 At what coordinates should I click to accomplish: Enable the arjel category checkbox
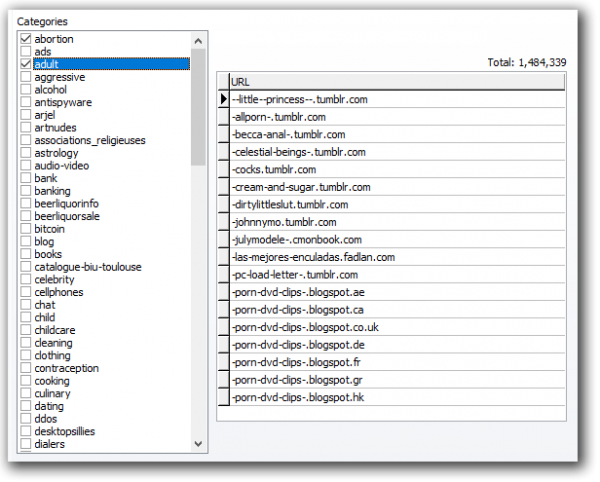26,114
